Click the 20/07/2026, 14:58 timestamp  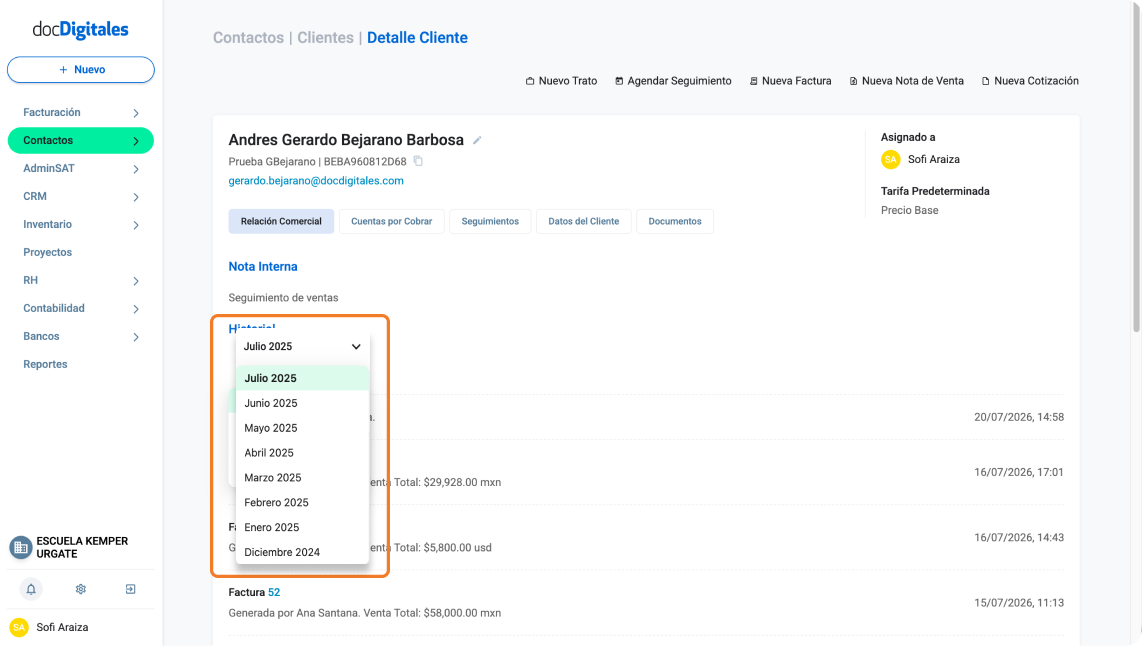coord(1019,417)
